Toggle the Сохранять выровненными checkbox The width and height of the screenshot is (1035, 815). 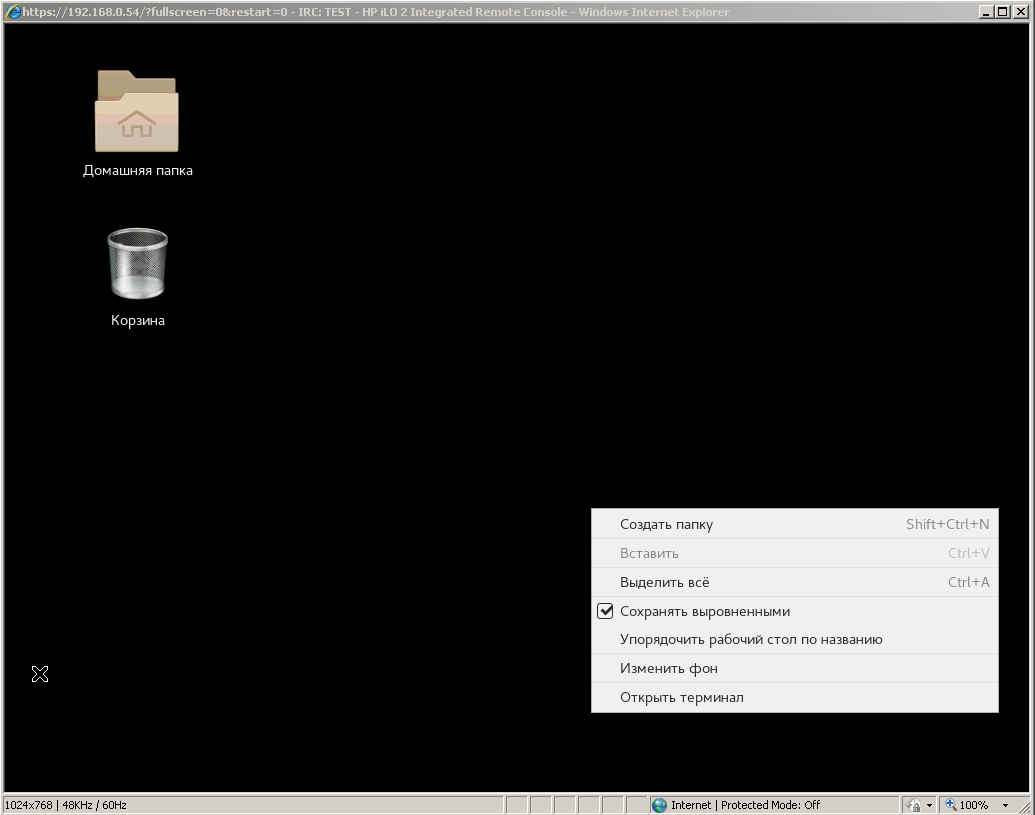click(605, 611)
